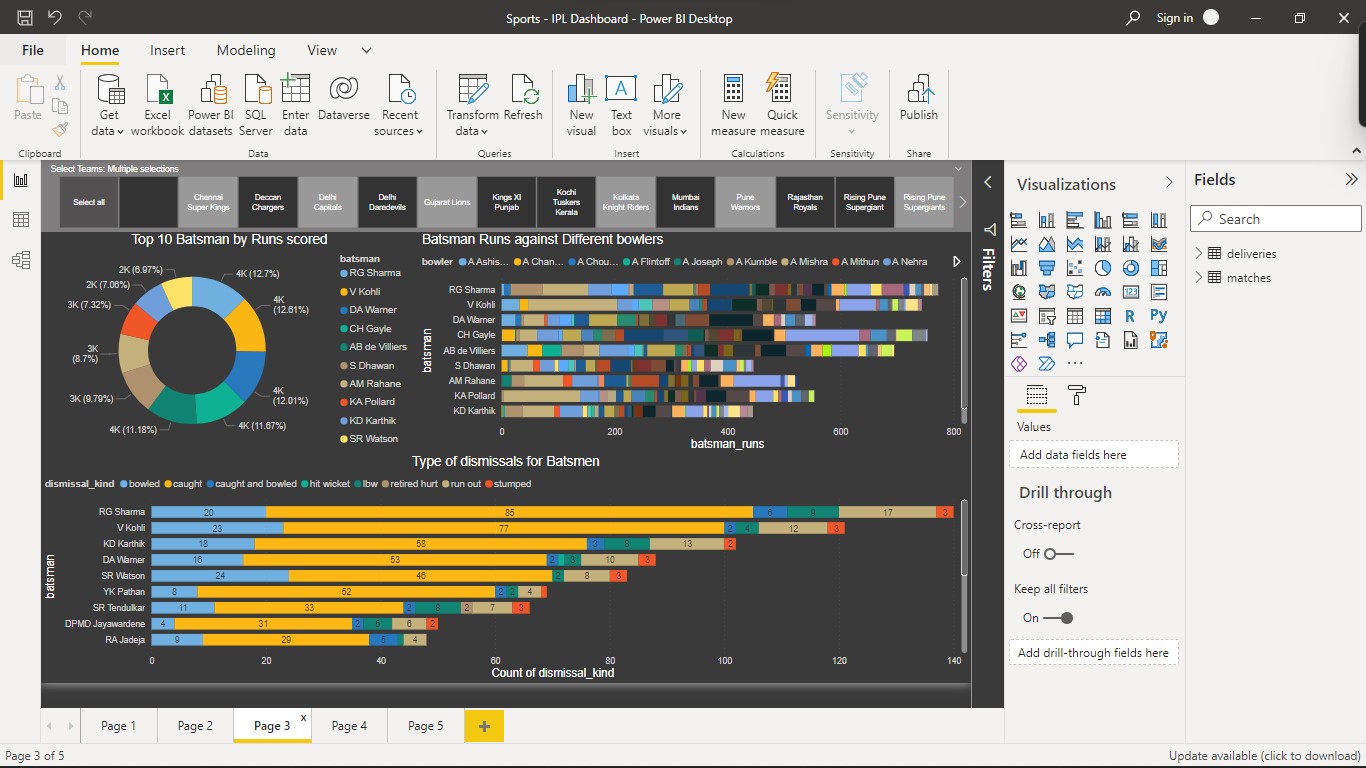Collapse the Fields pane double chevron
Screen dimensions: 1366x768
(x=1351, y=179)
